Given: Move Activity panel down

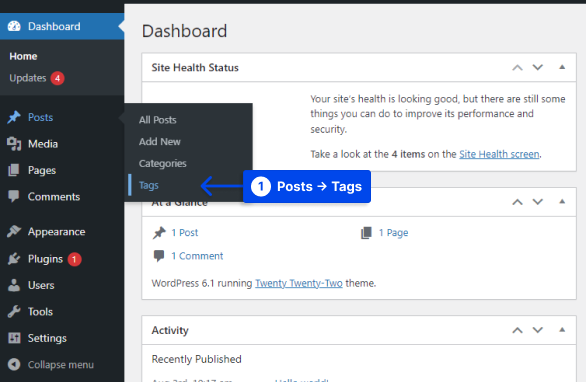Looking at the screenshot, I should tap(538, 330).
